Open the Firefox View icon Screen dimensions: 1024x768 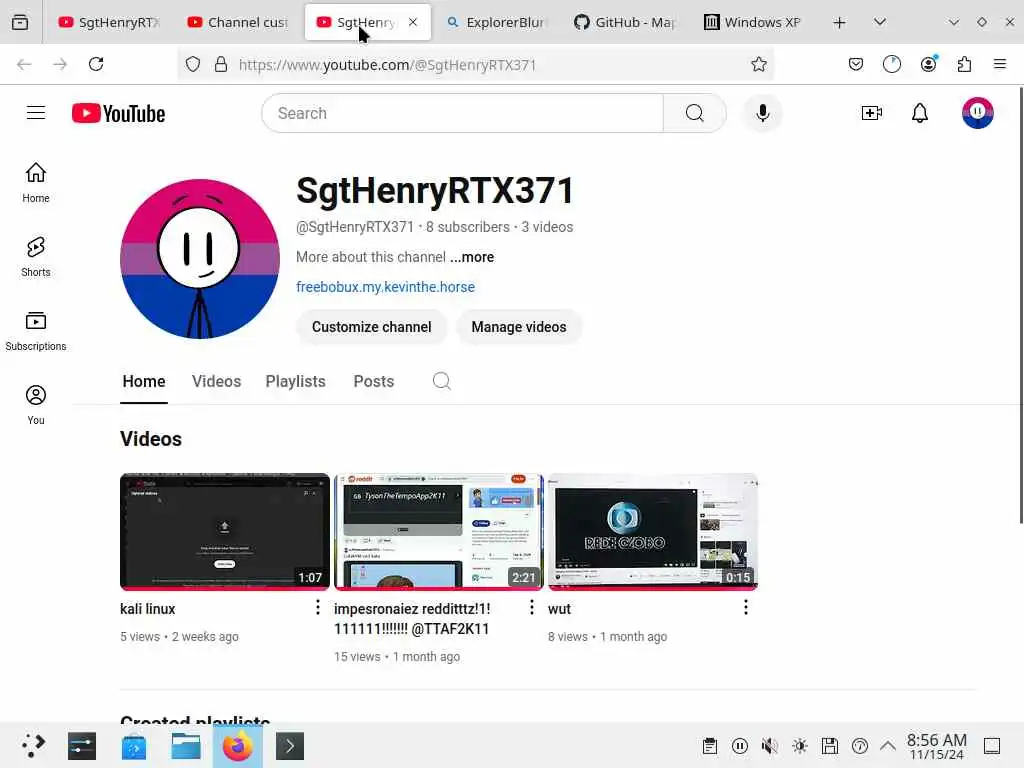(20, 22)
